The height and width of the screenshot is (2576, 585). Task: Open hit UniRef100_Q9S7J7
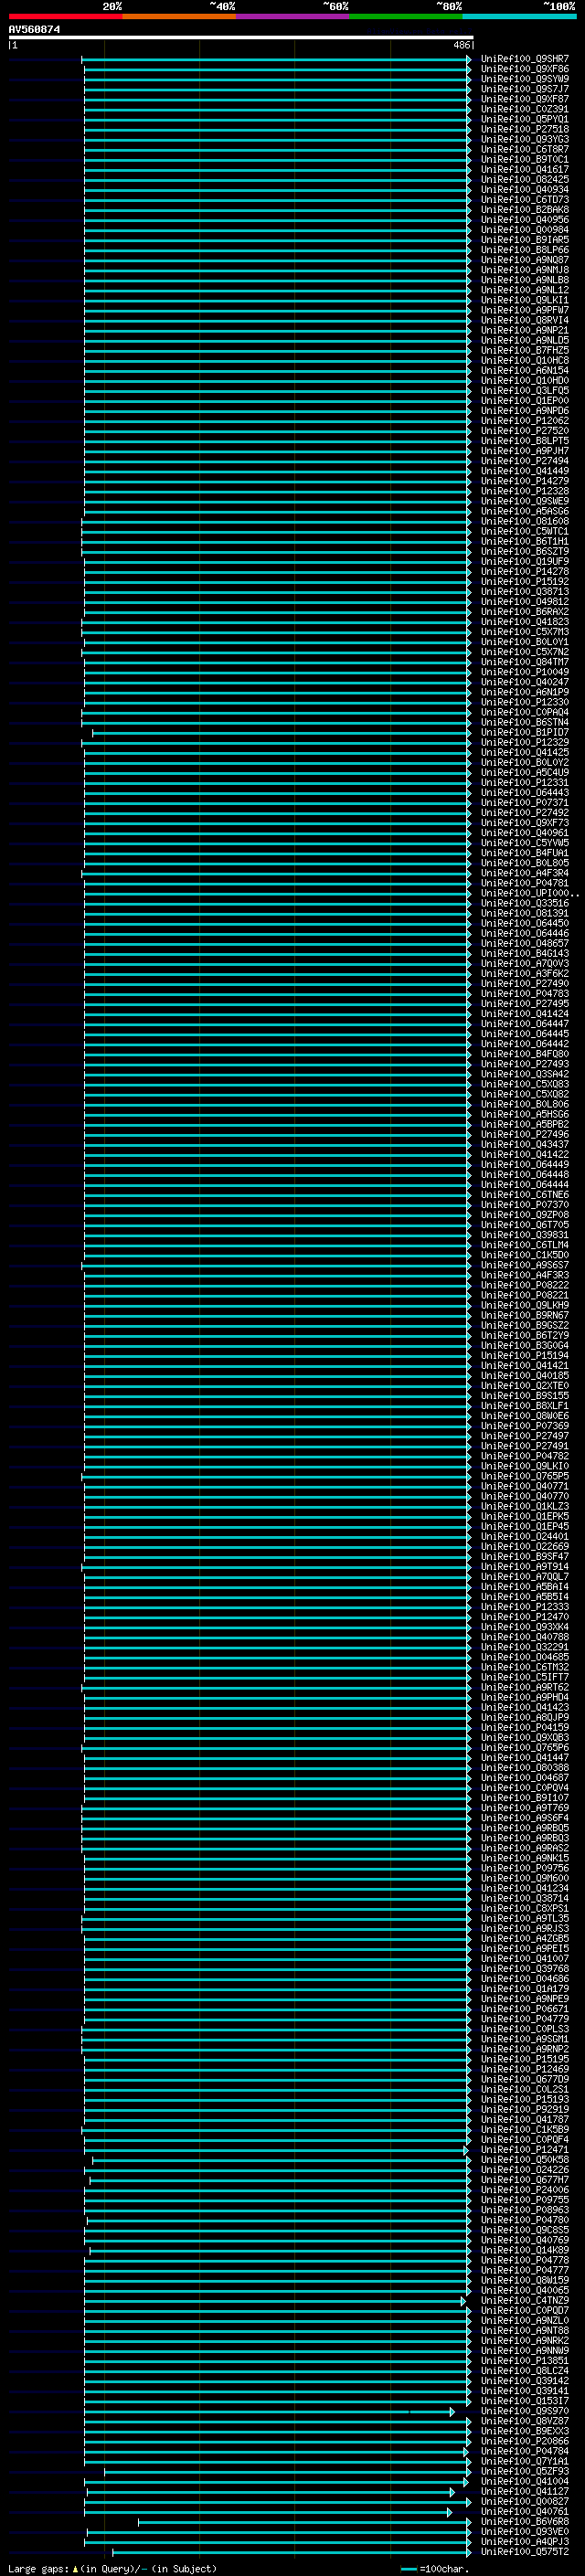tap(525, 89)
